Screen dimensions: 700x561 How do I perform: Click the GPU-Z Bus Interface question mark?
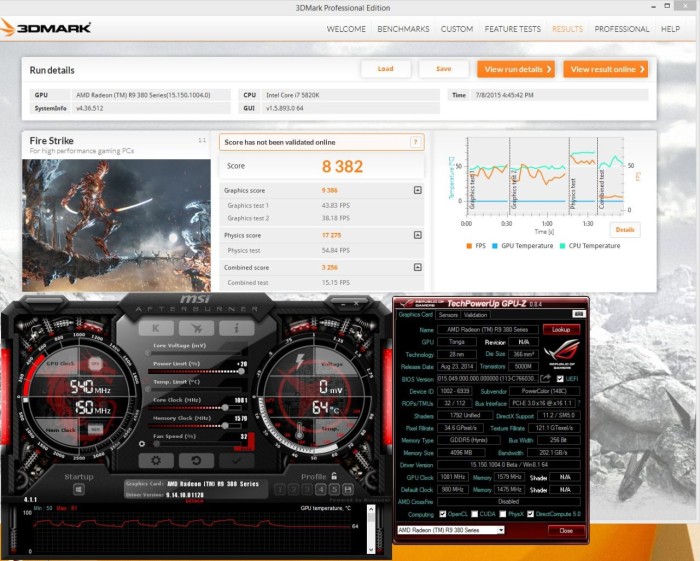[579, 403]
